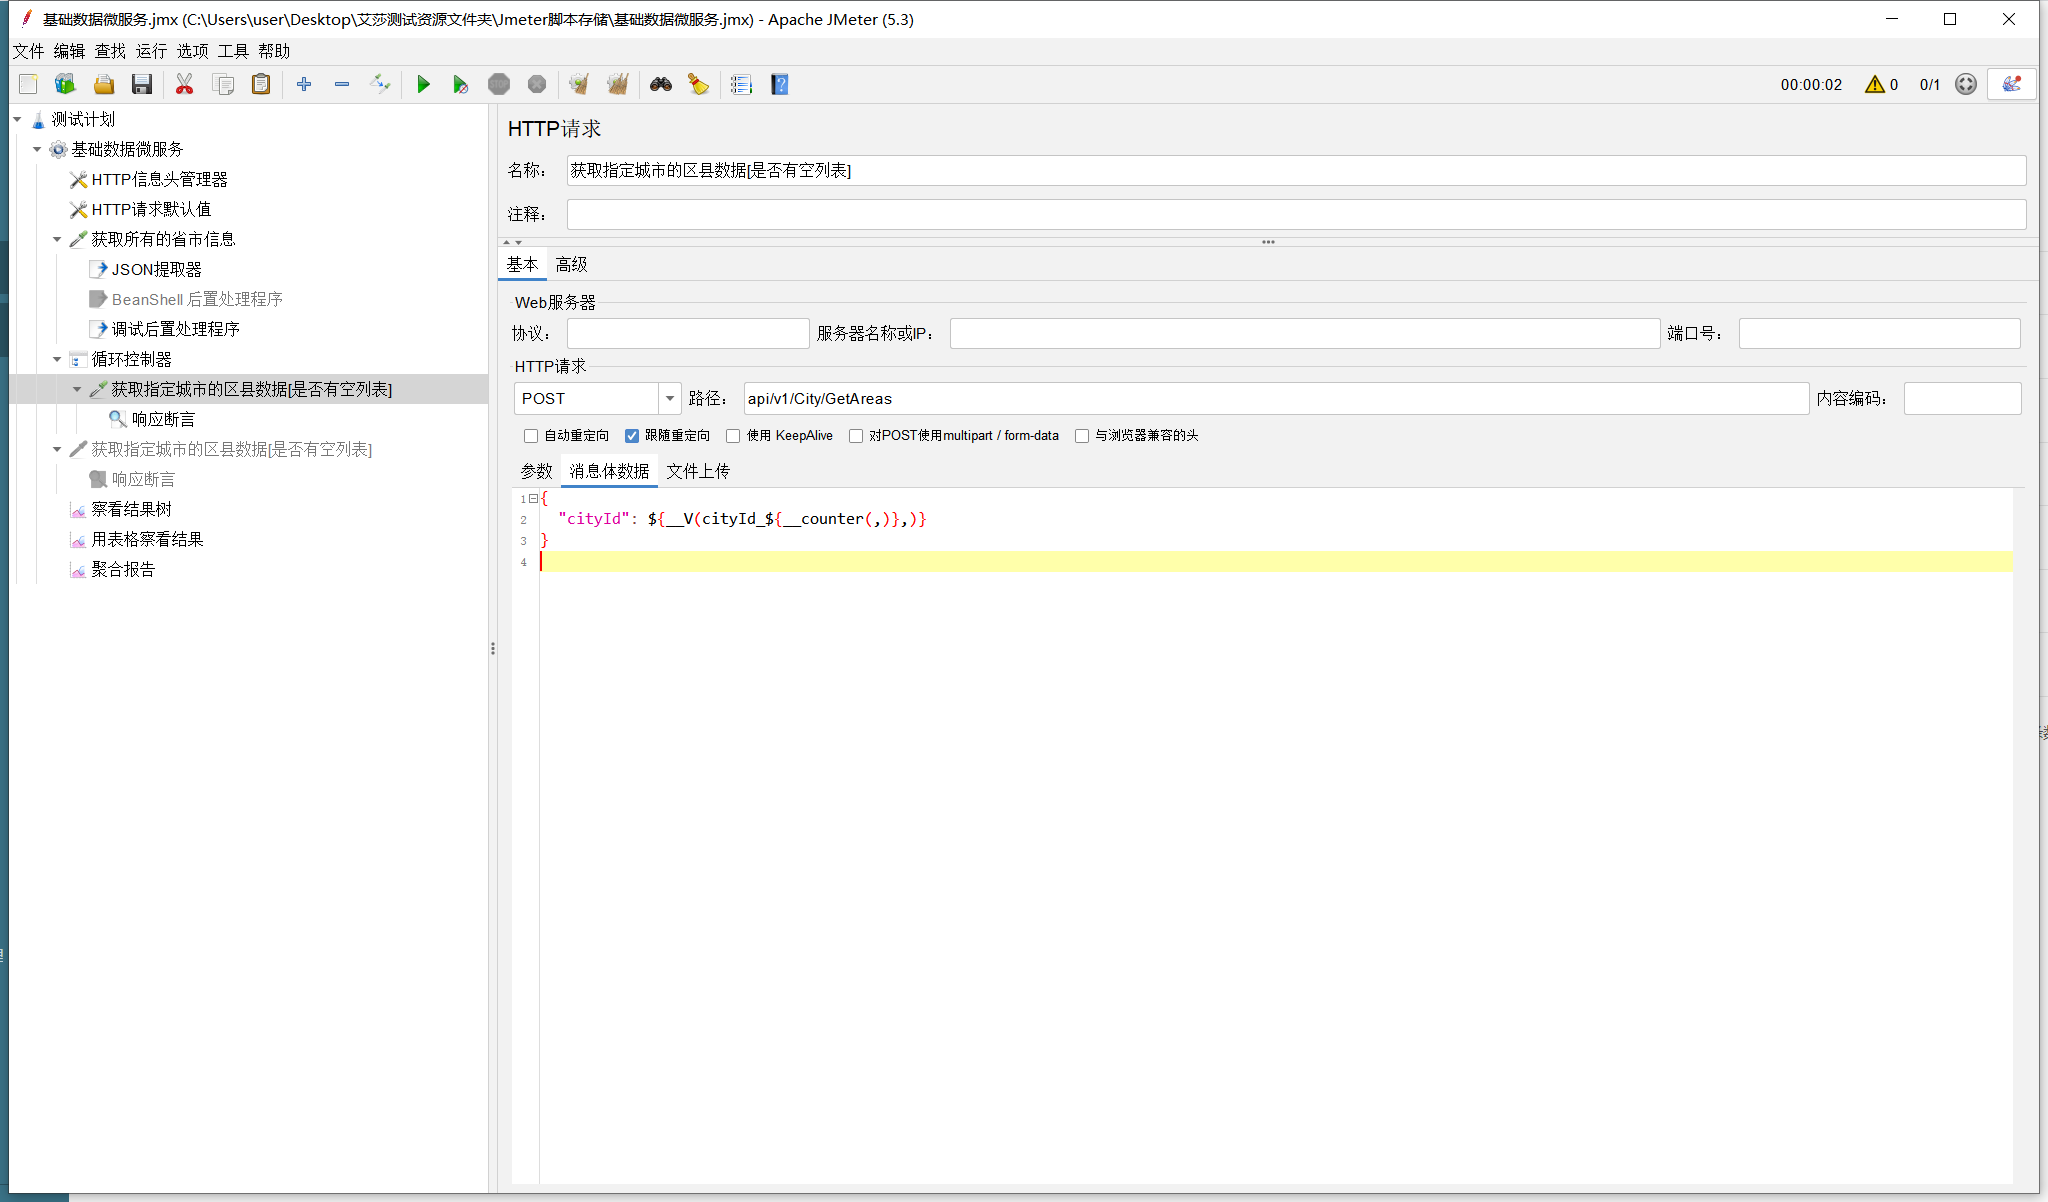
Task: Click the Help question mark icon
Action: (780, 85)
